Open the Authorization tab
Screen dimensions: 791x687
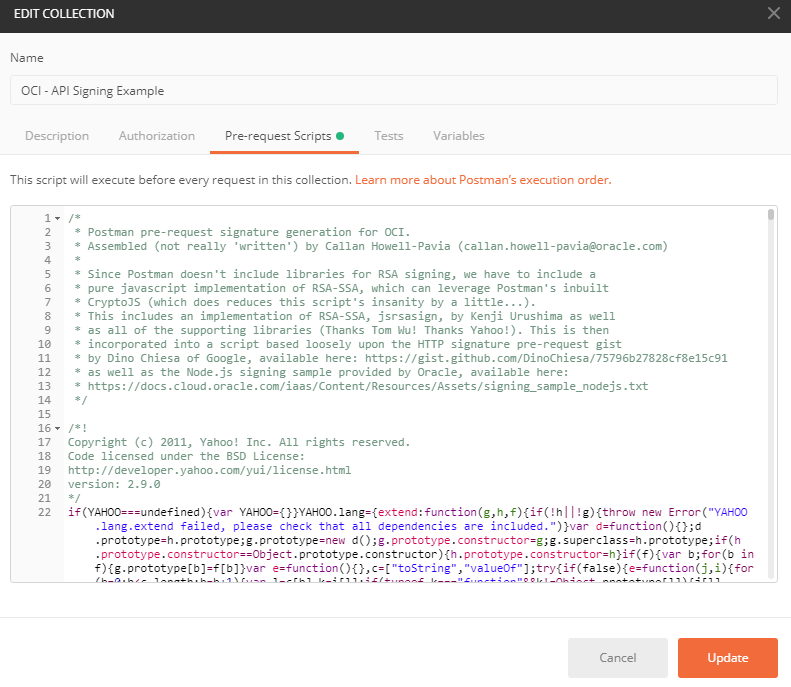pyautogui.click(x=157, y=136)
